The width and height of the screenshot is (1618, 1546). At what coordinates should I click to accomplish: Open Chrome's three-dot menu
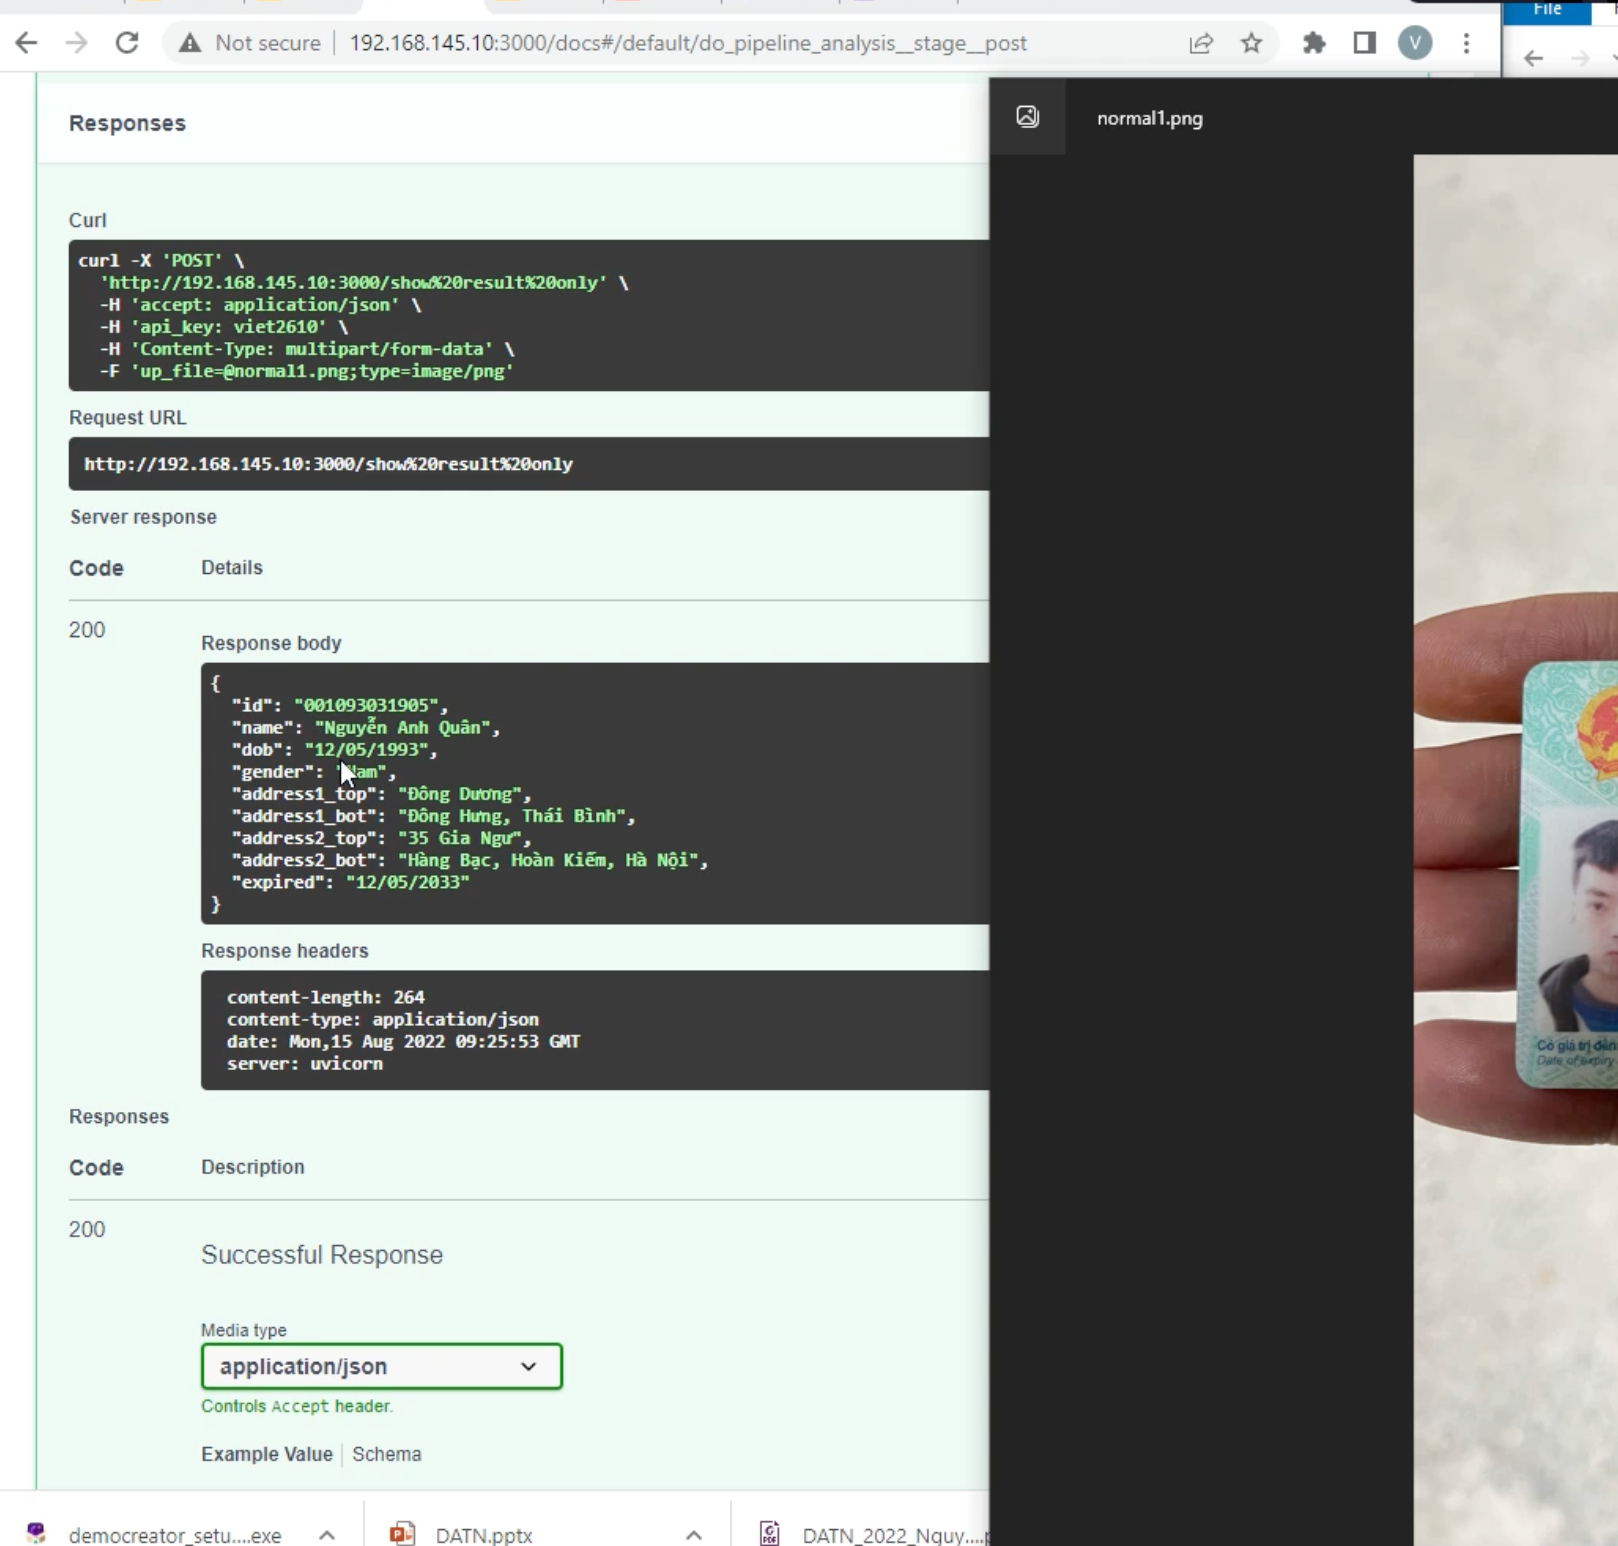click(x=1466, y=43)
